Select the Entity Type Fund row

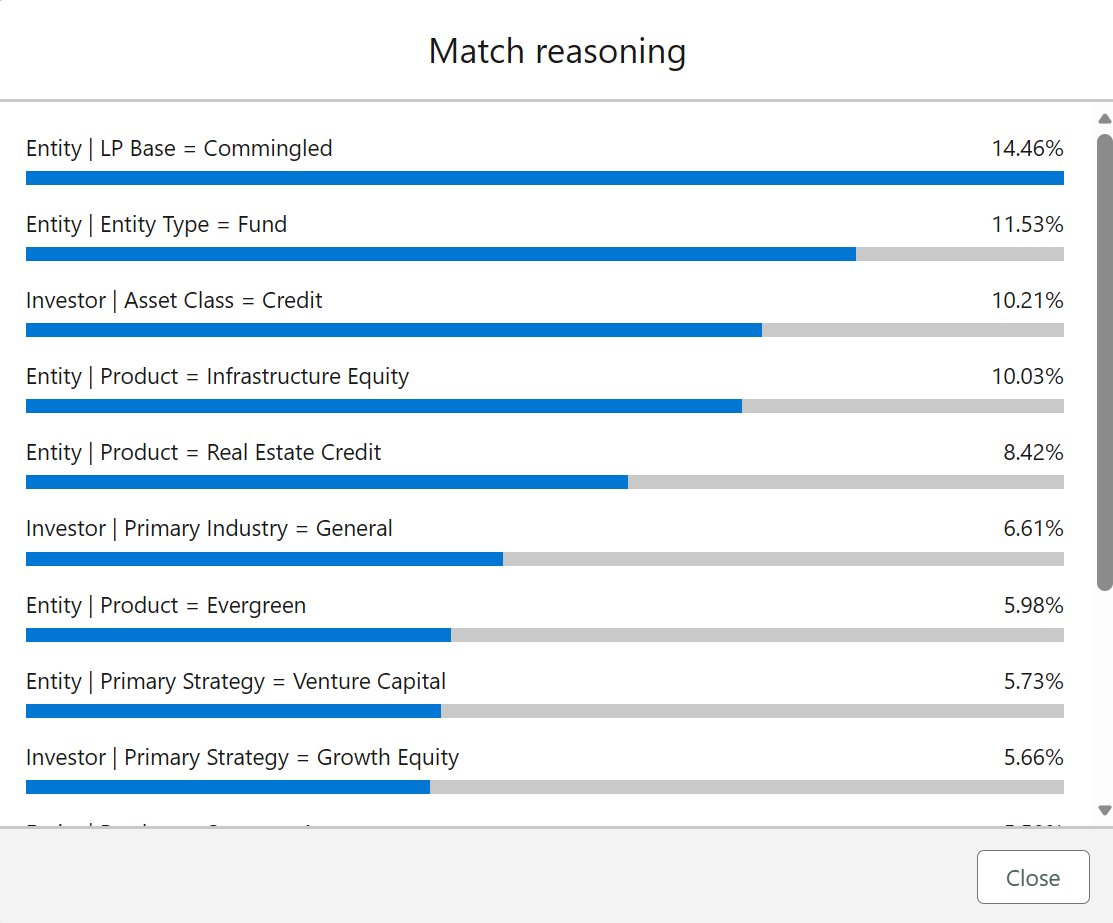pos(156,224)
